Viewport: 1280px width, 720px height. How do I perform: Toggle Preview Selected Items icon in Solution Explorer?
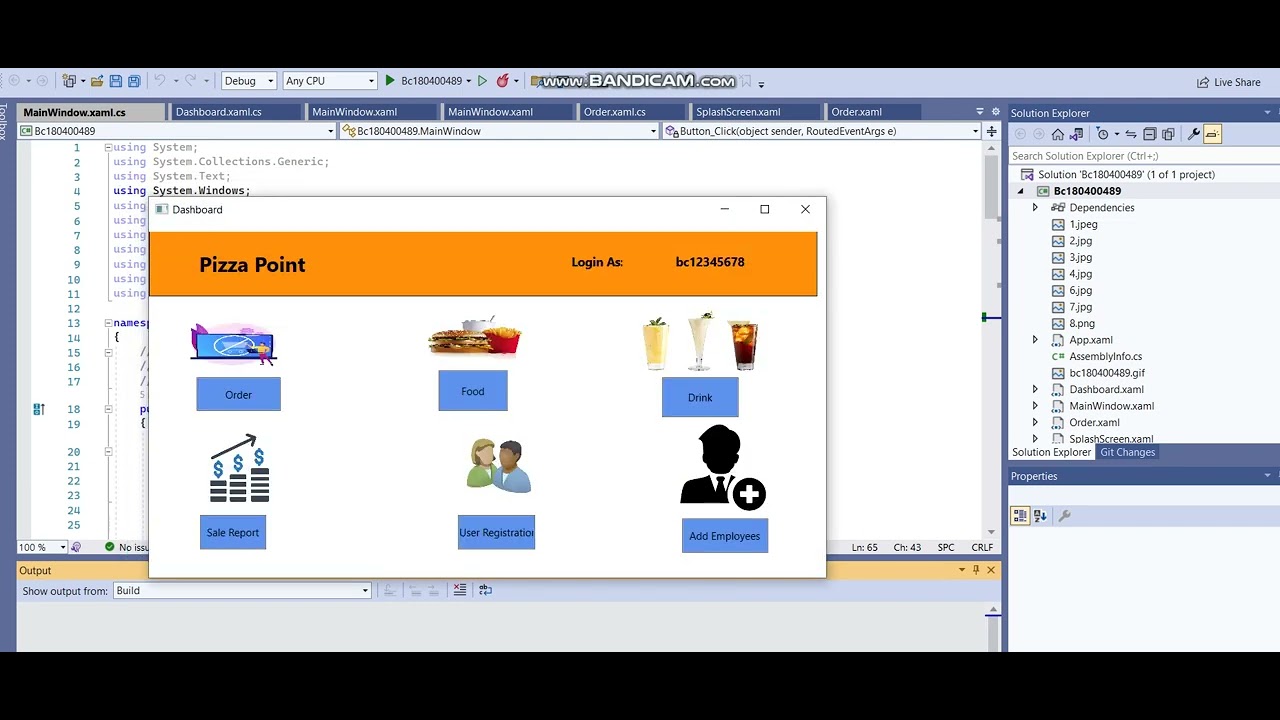pyautogui.click(x=1212, y=134)
